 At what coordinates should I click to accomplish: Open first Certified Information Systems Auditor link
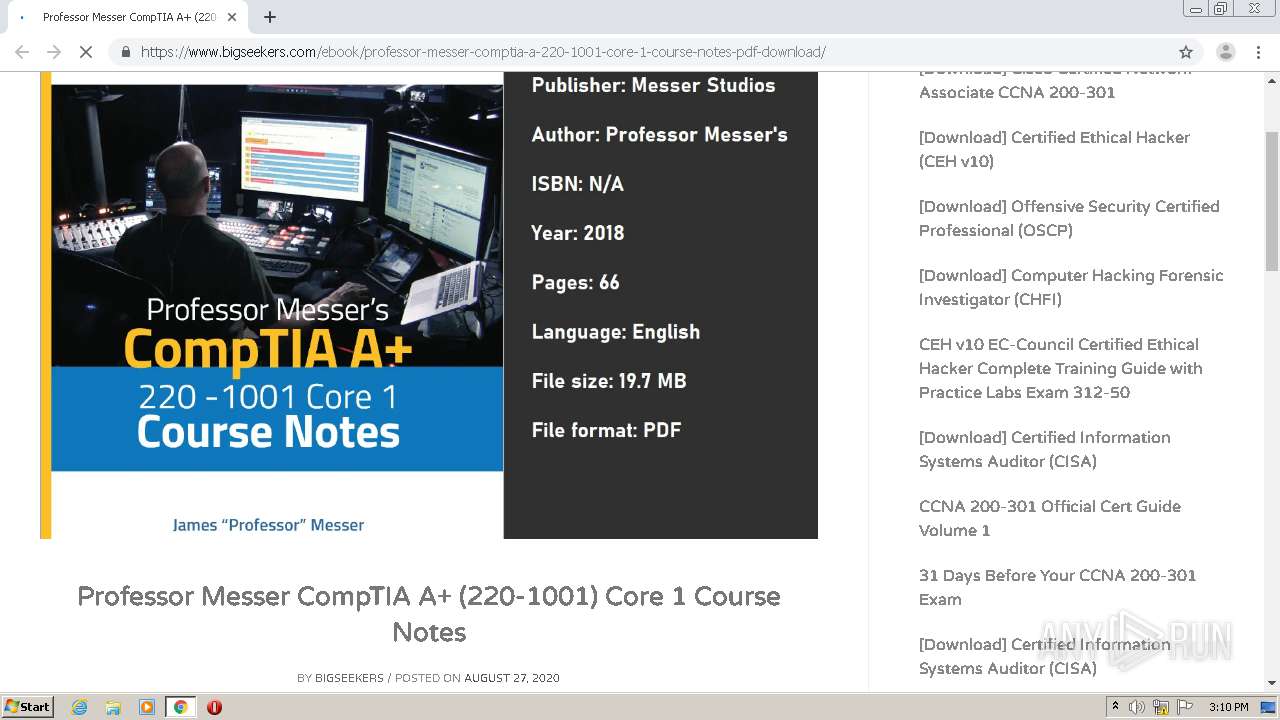pos(1044,449)
